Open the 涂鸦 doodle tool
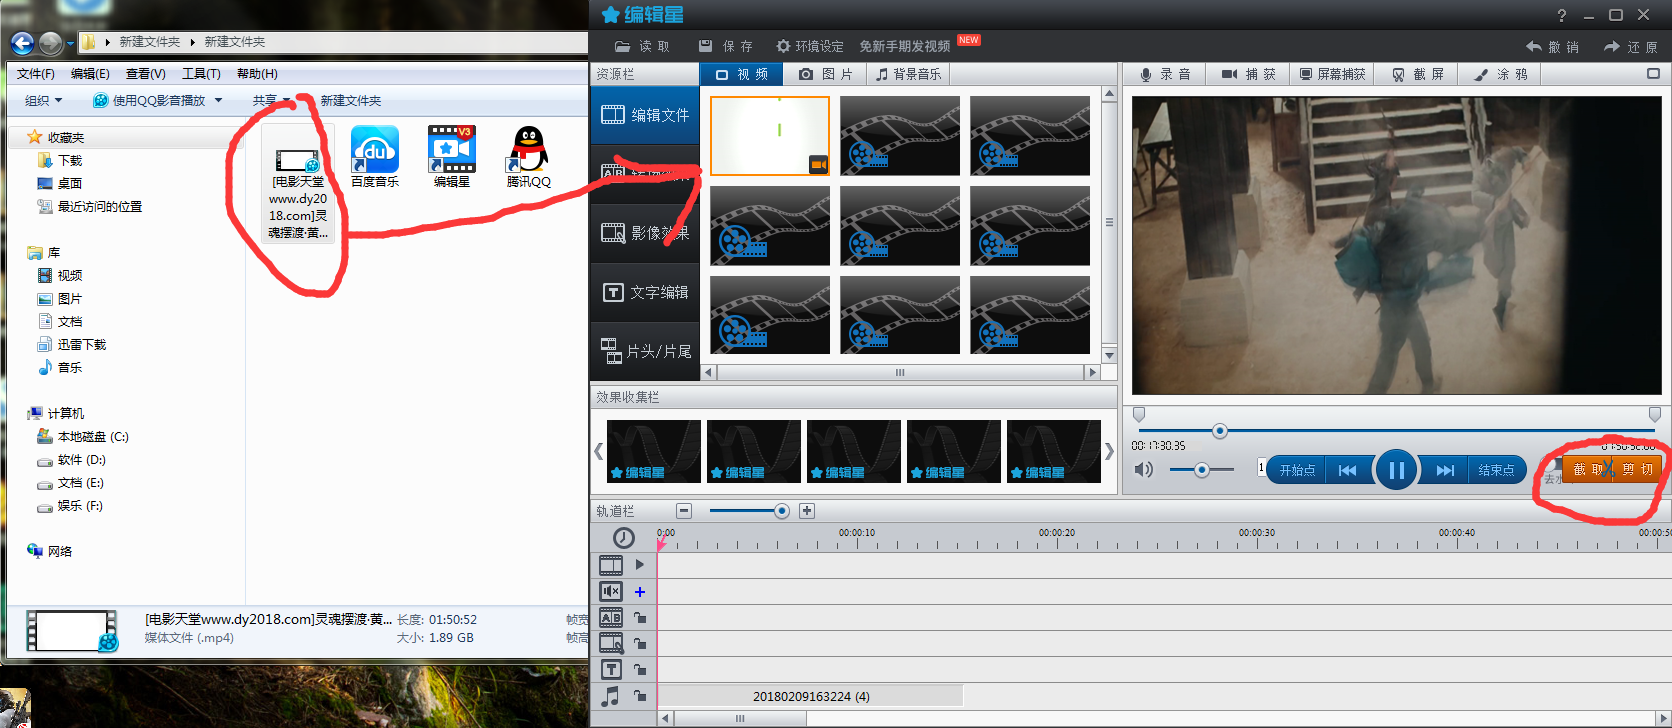Screen dimensions: 1672x728 click(1500, 74)
